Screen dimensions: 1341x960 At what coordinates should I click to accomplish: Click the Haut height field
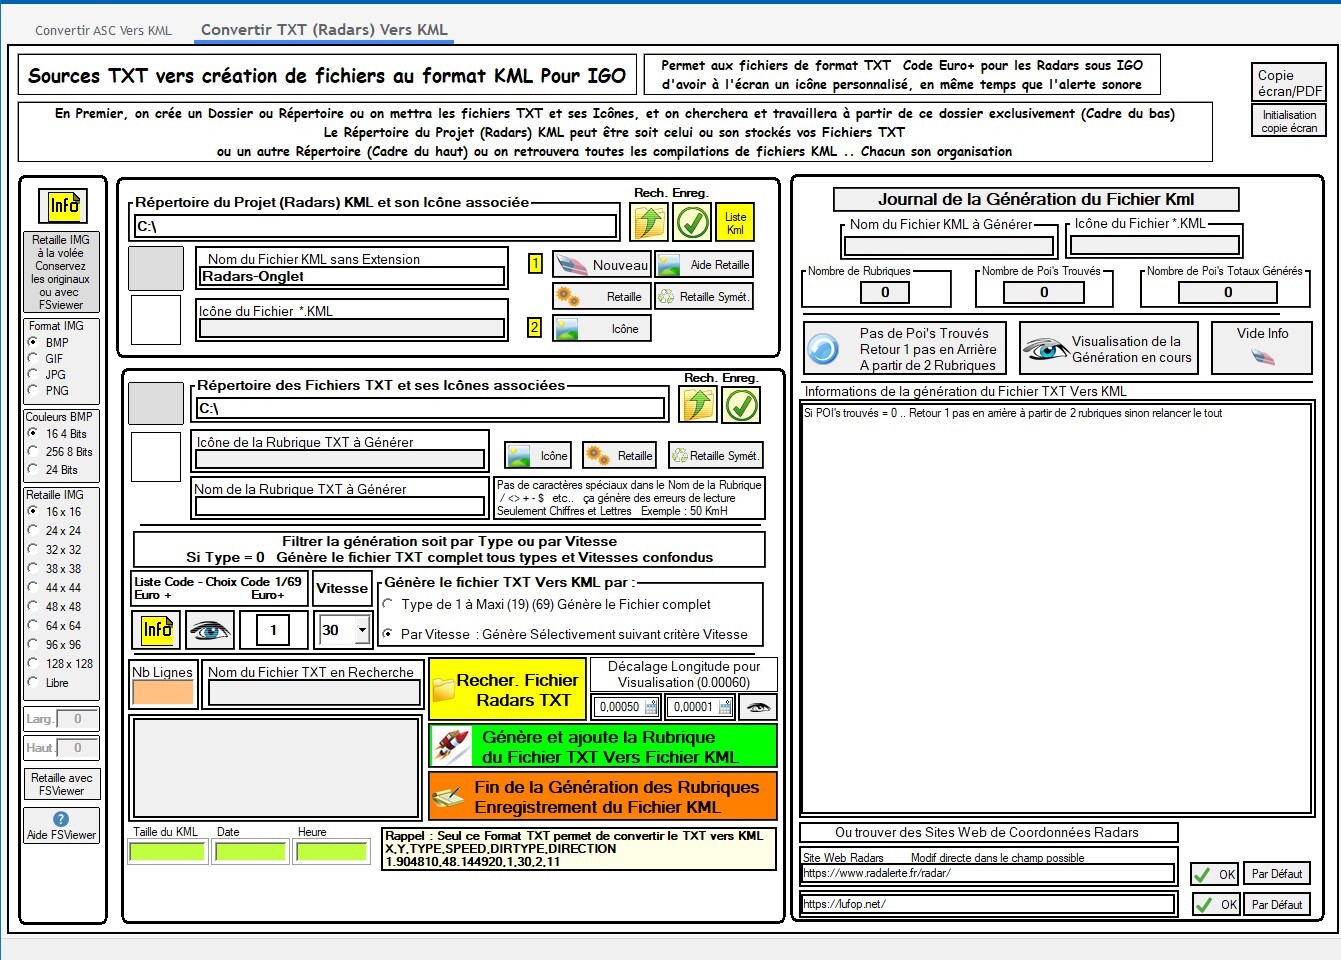pyautogui.click(x=77, y=747)
